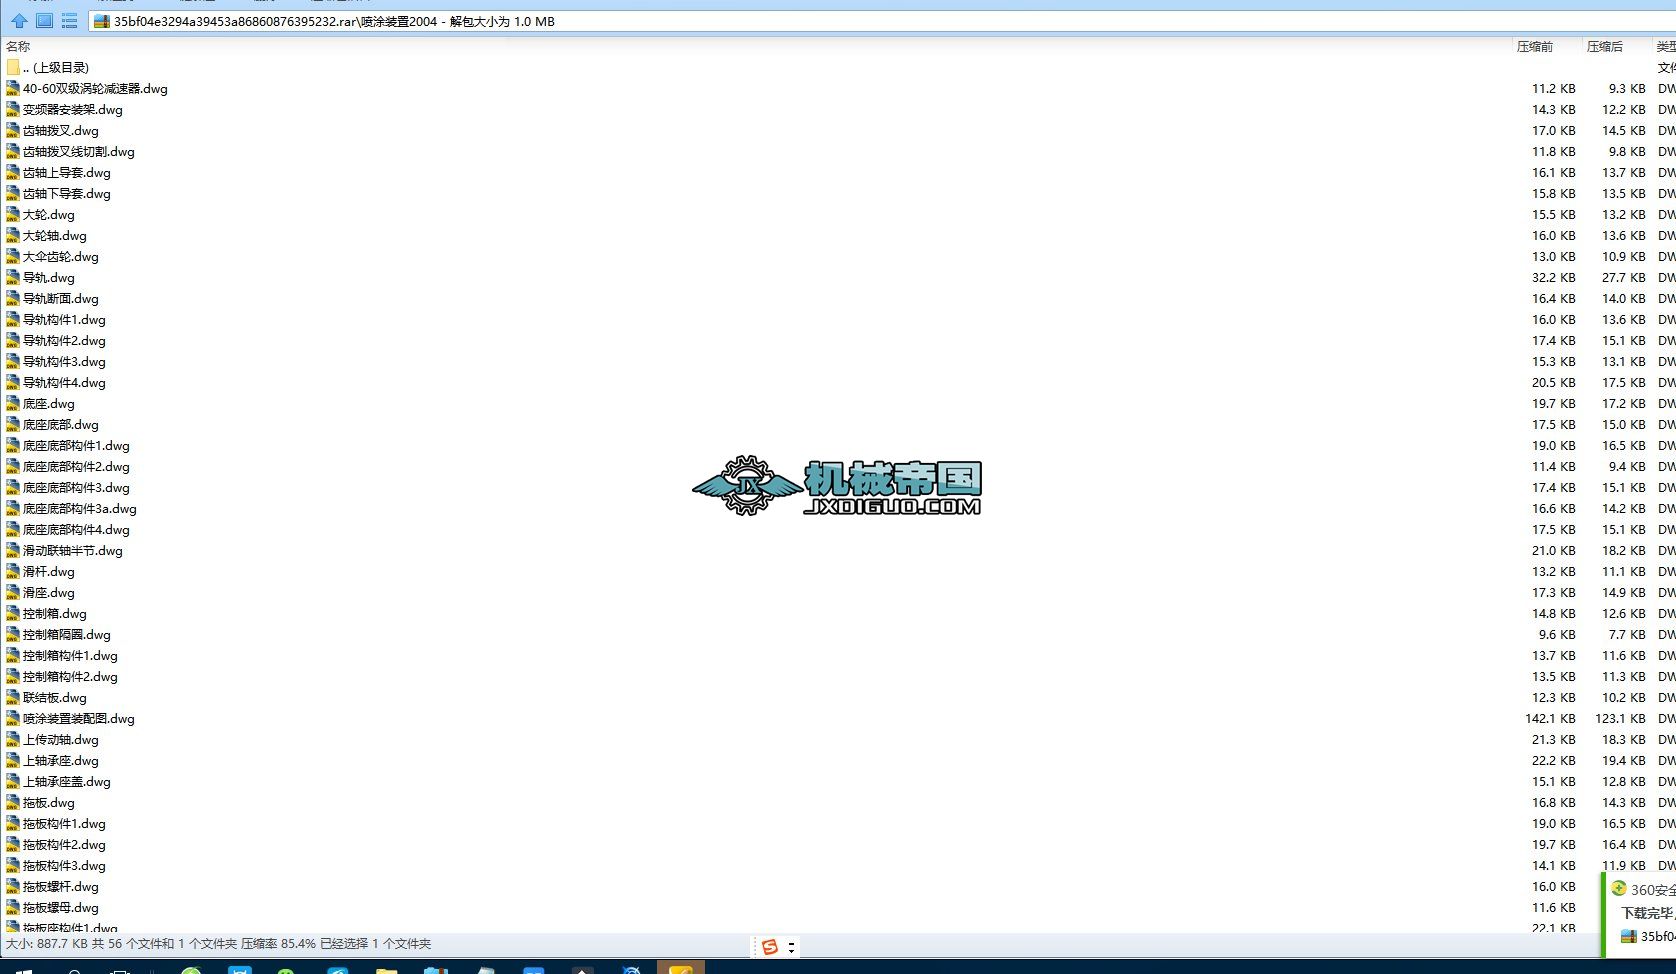Sort by the 压缩前 column header

pos(1534,46)
